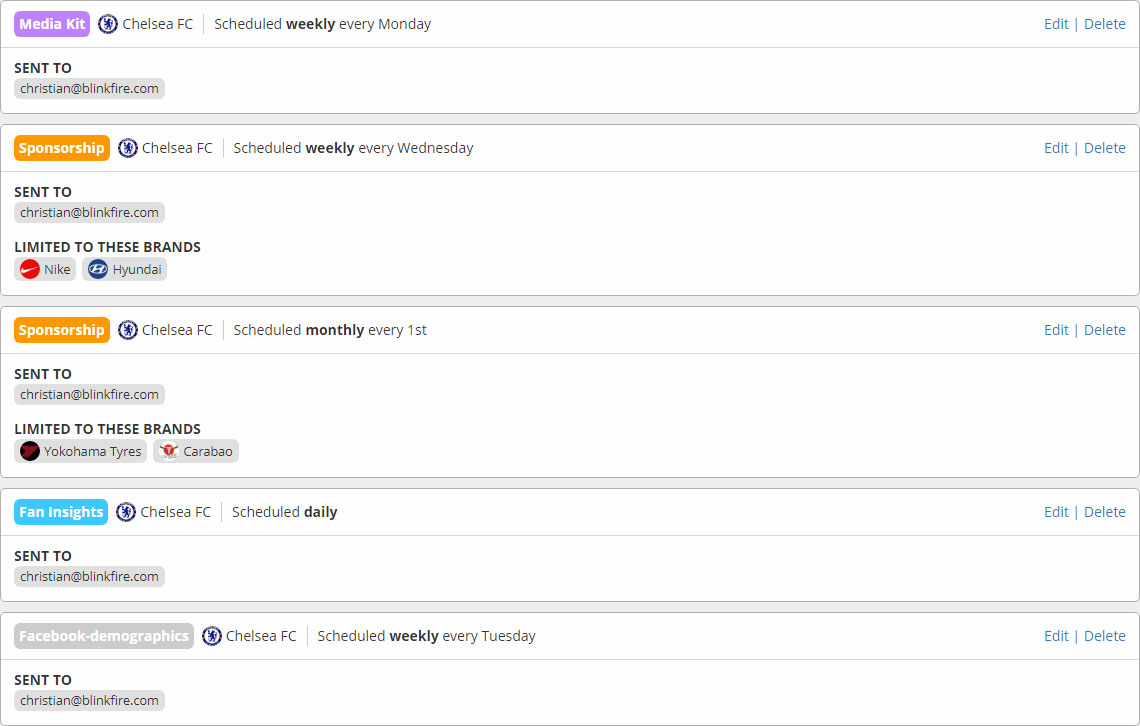The image size is (1140, 726).
Task: Click Chelsea crest in monthly Sponsorship row
Action: (x=128, y=330)
